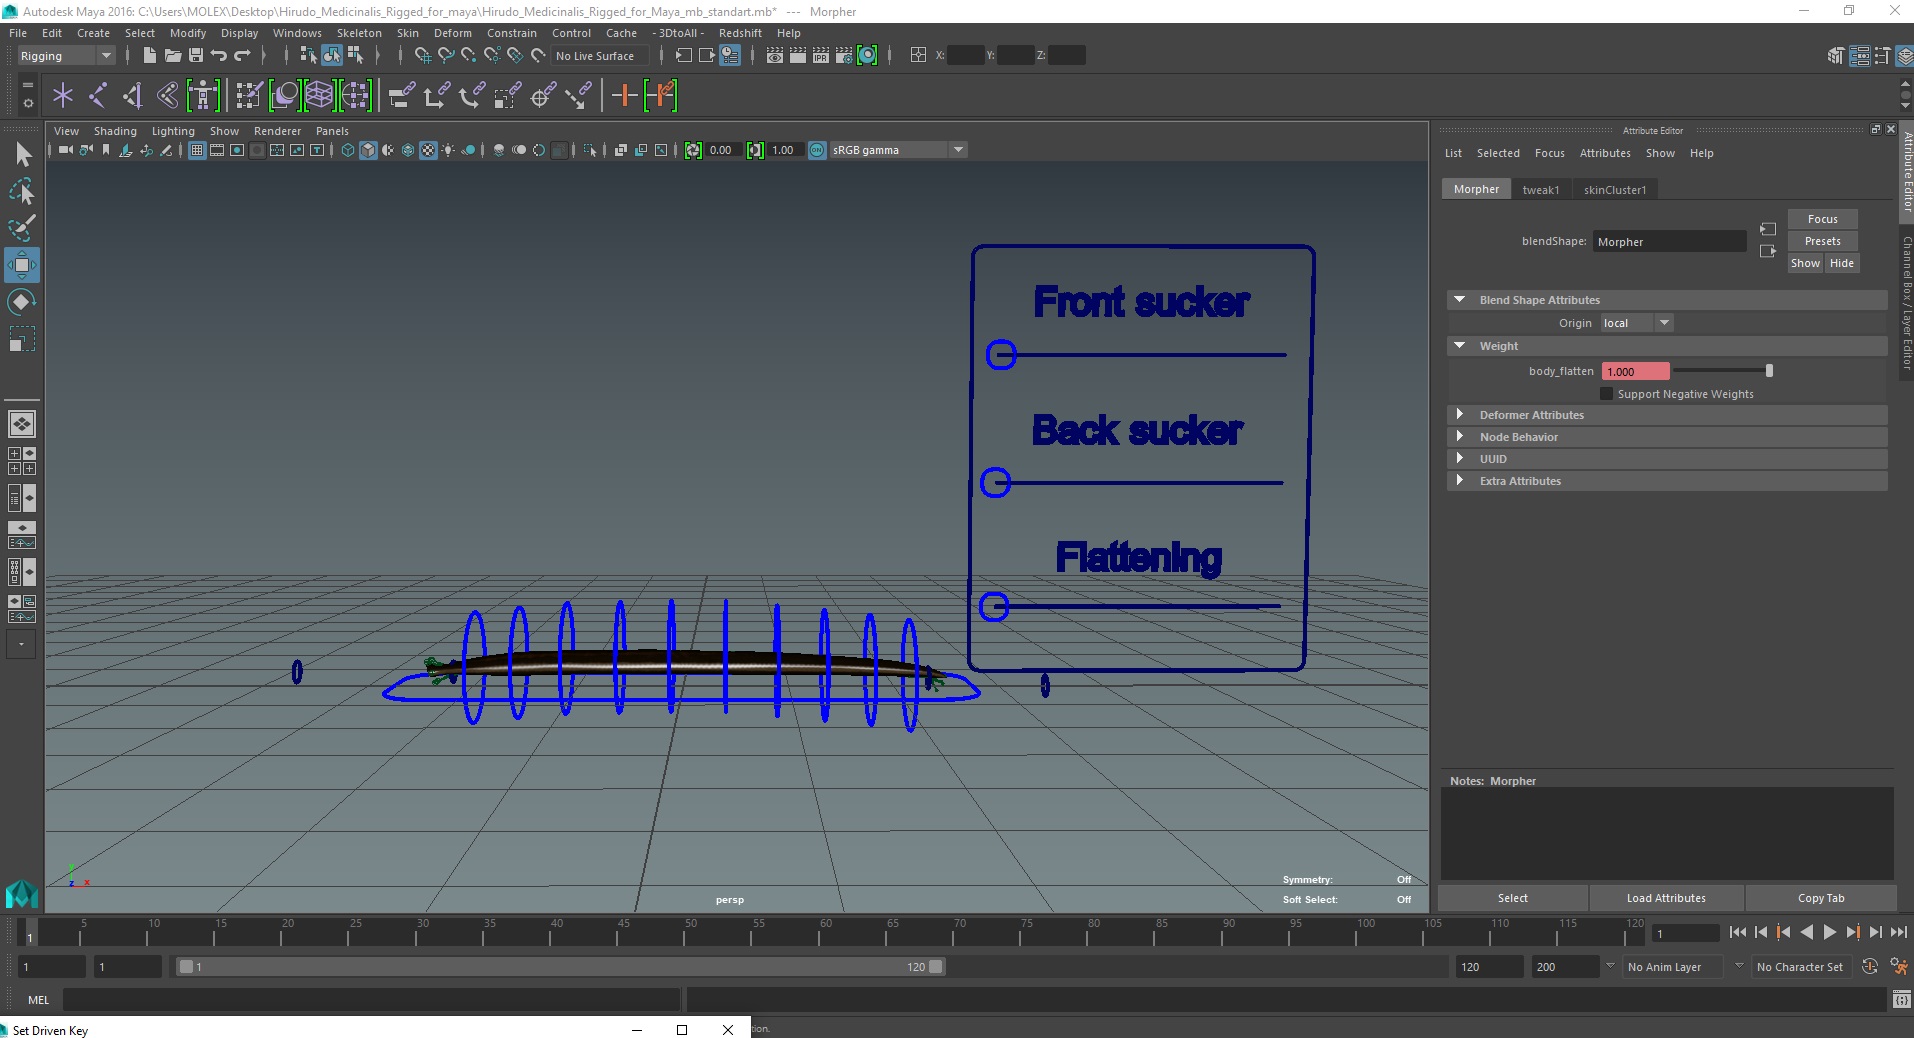The image size is (1914, 1038).
Task: Toggle use all lights viewport icon
Action: pos(448,151)
